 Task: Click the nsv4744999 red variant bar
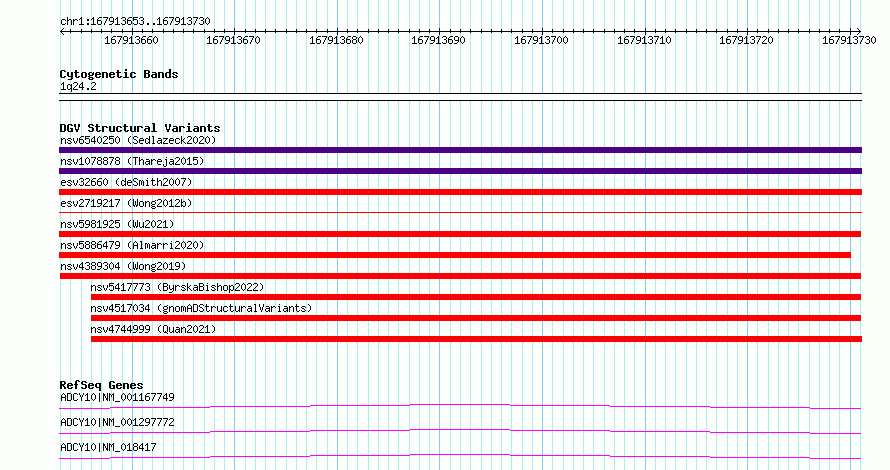pyautogui.click(x=476, y=339)
